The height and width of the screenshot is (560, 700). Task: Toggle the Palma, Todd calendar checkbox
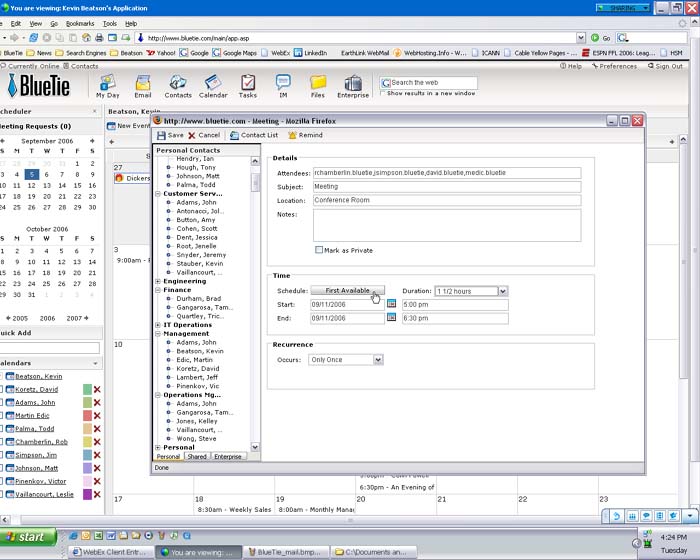(x=1, y=429)
